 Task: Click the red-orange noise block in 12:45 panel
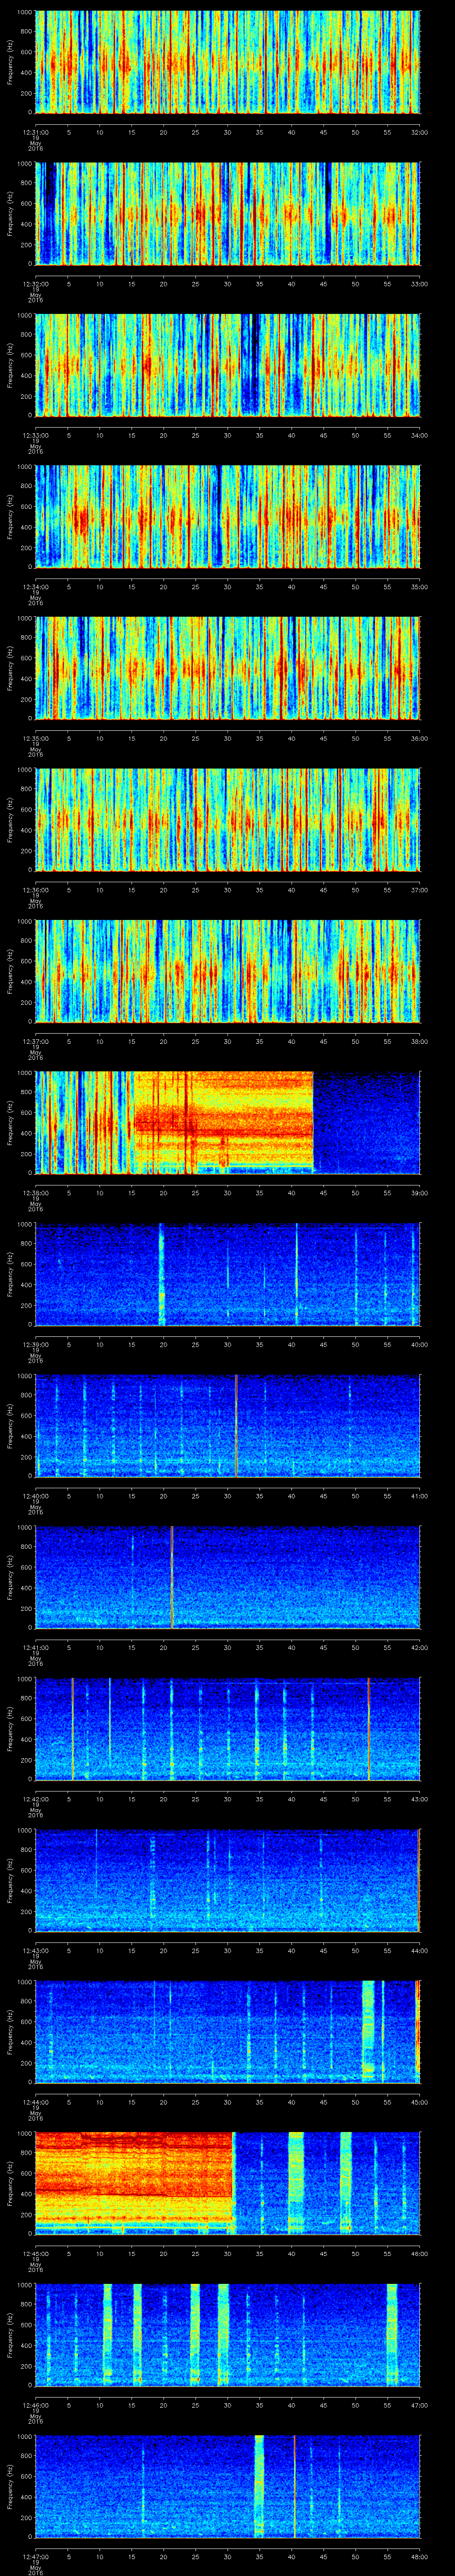pyautogui.click(x=133, y=2180)
